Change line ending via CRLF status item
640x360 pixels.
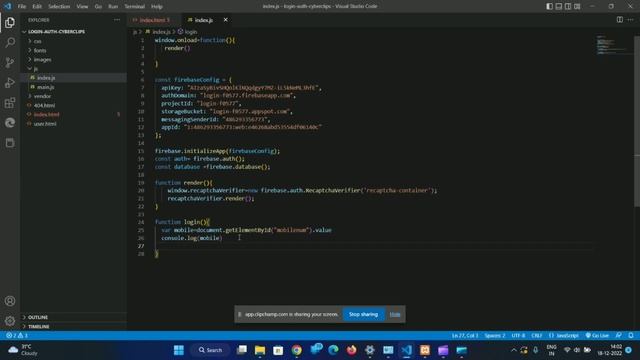[537, 336]
